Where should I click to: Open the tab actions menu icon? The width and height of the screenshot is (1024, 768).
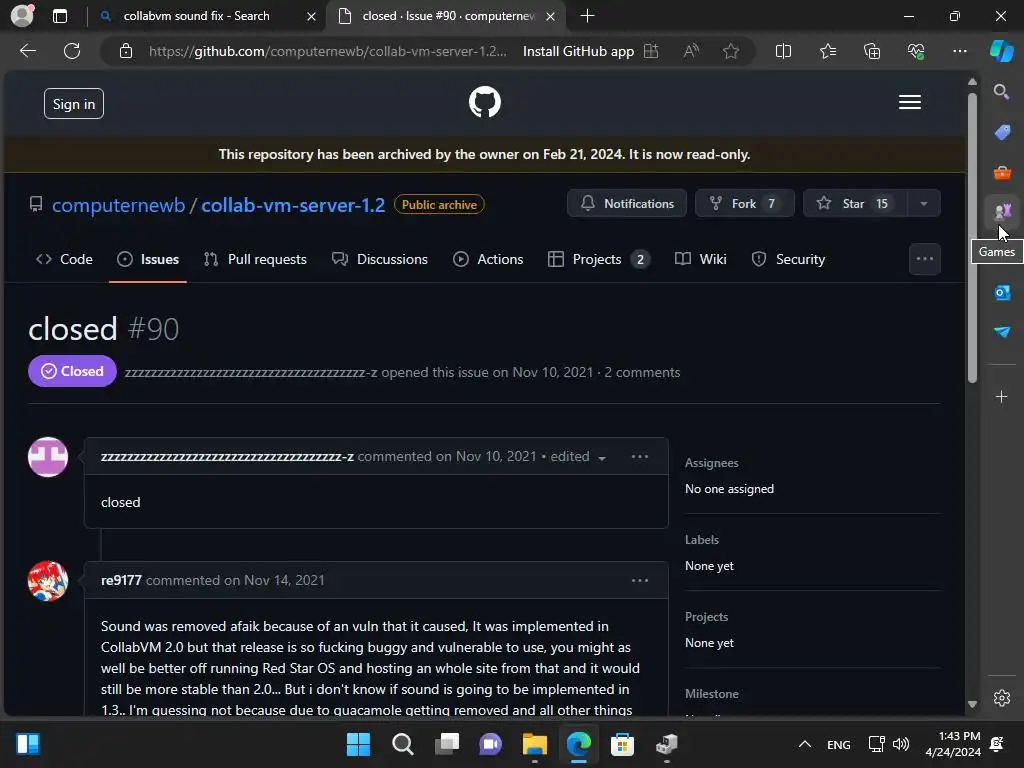(59, 16)
